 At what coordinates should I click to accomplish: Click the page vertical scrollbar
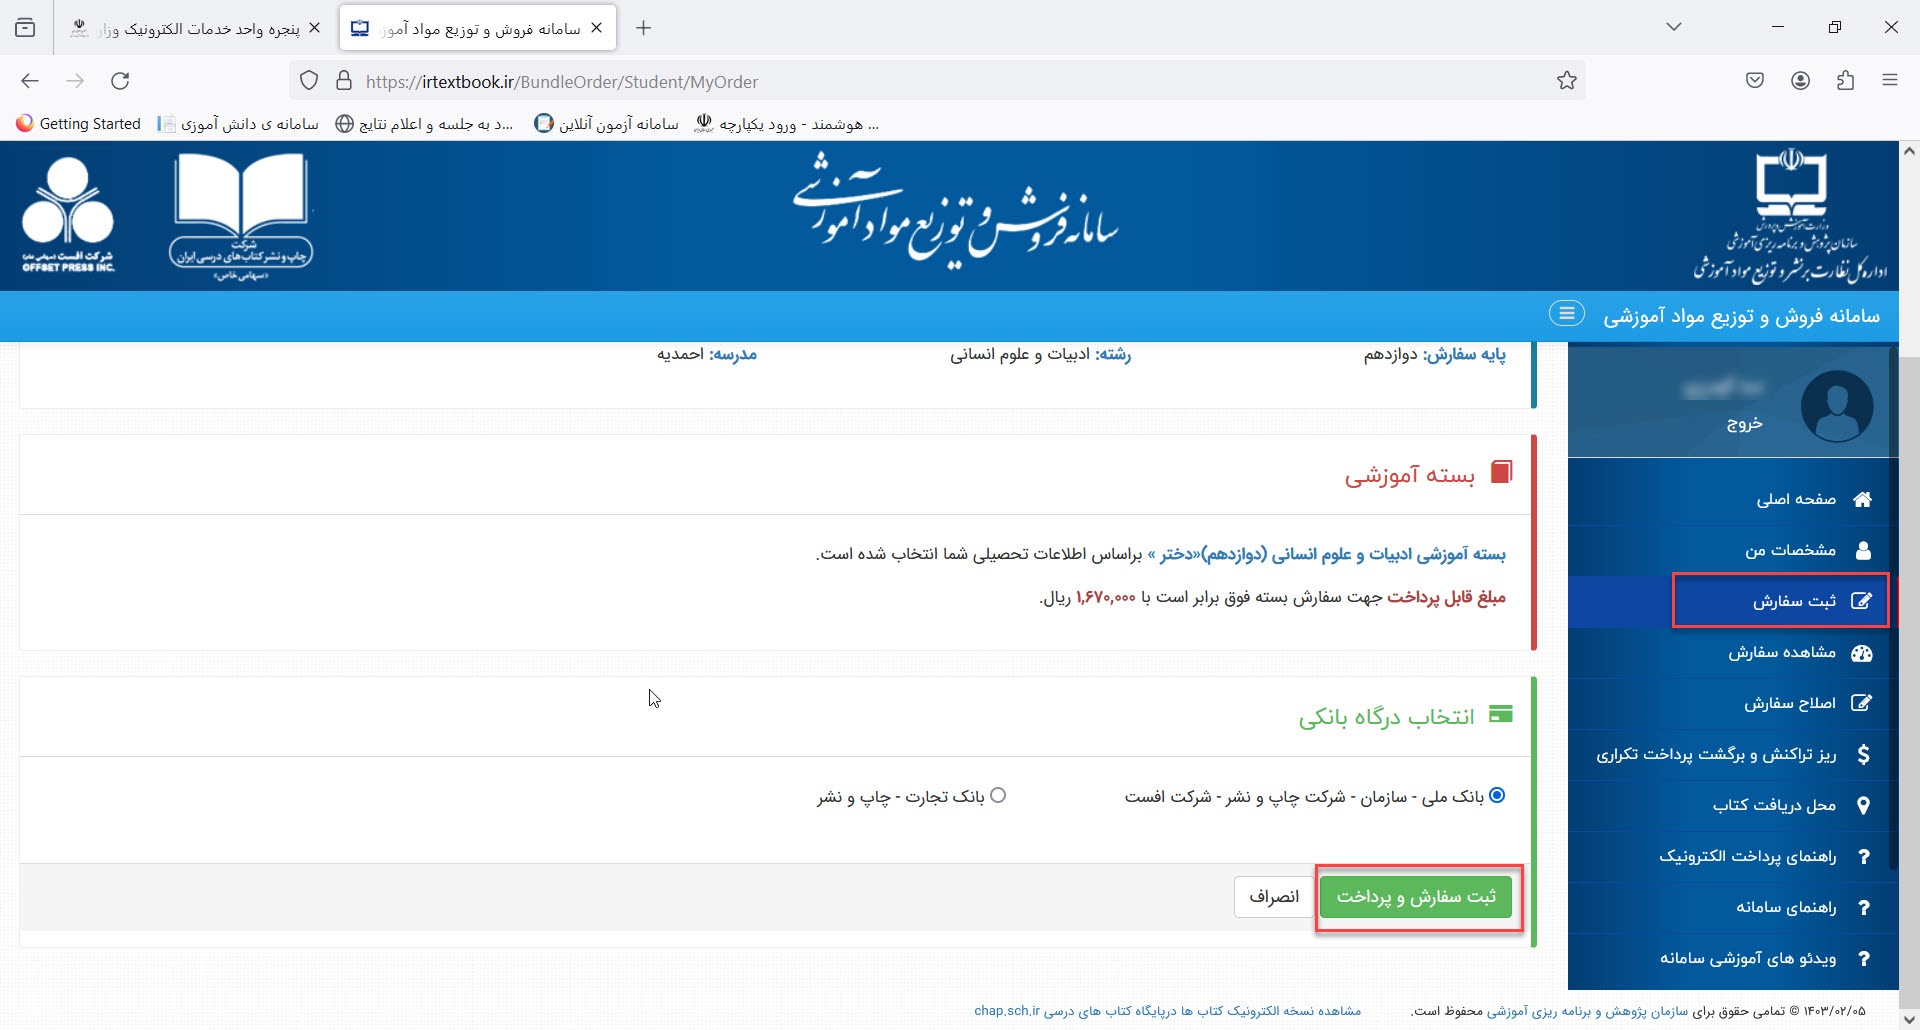[1908, 600]
